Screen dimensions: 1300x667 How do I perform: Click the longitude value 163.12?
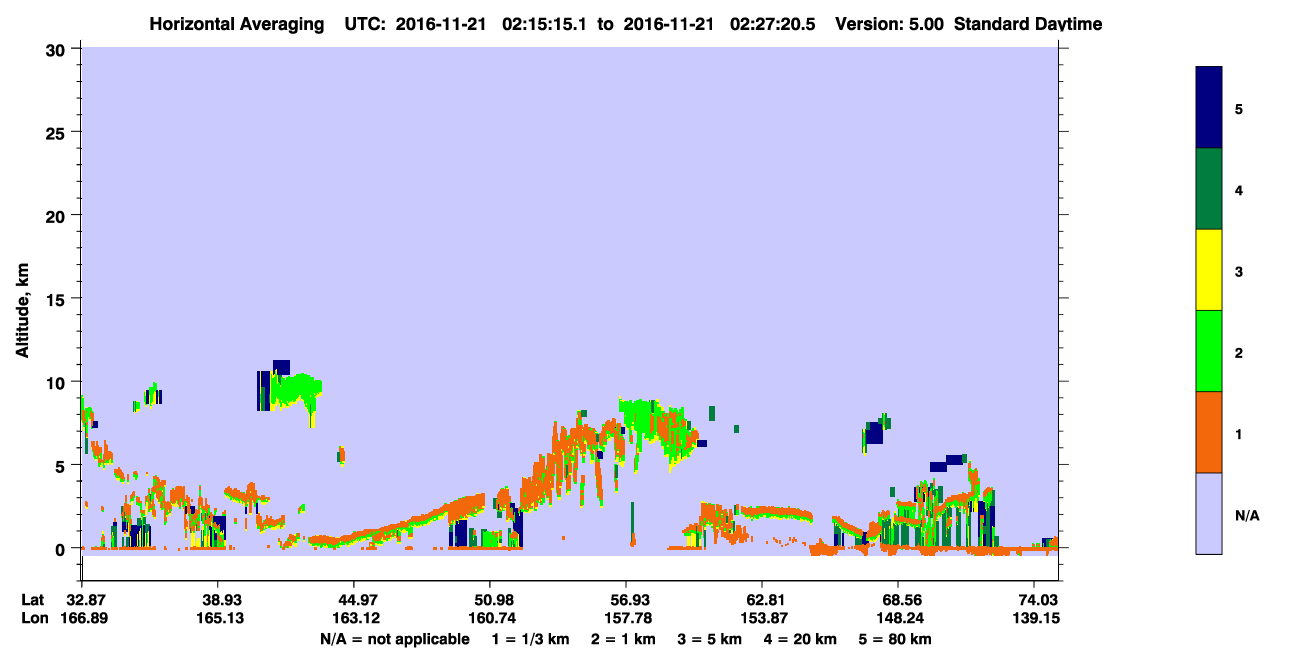pos(355,618)
